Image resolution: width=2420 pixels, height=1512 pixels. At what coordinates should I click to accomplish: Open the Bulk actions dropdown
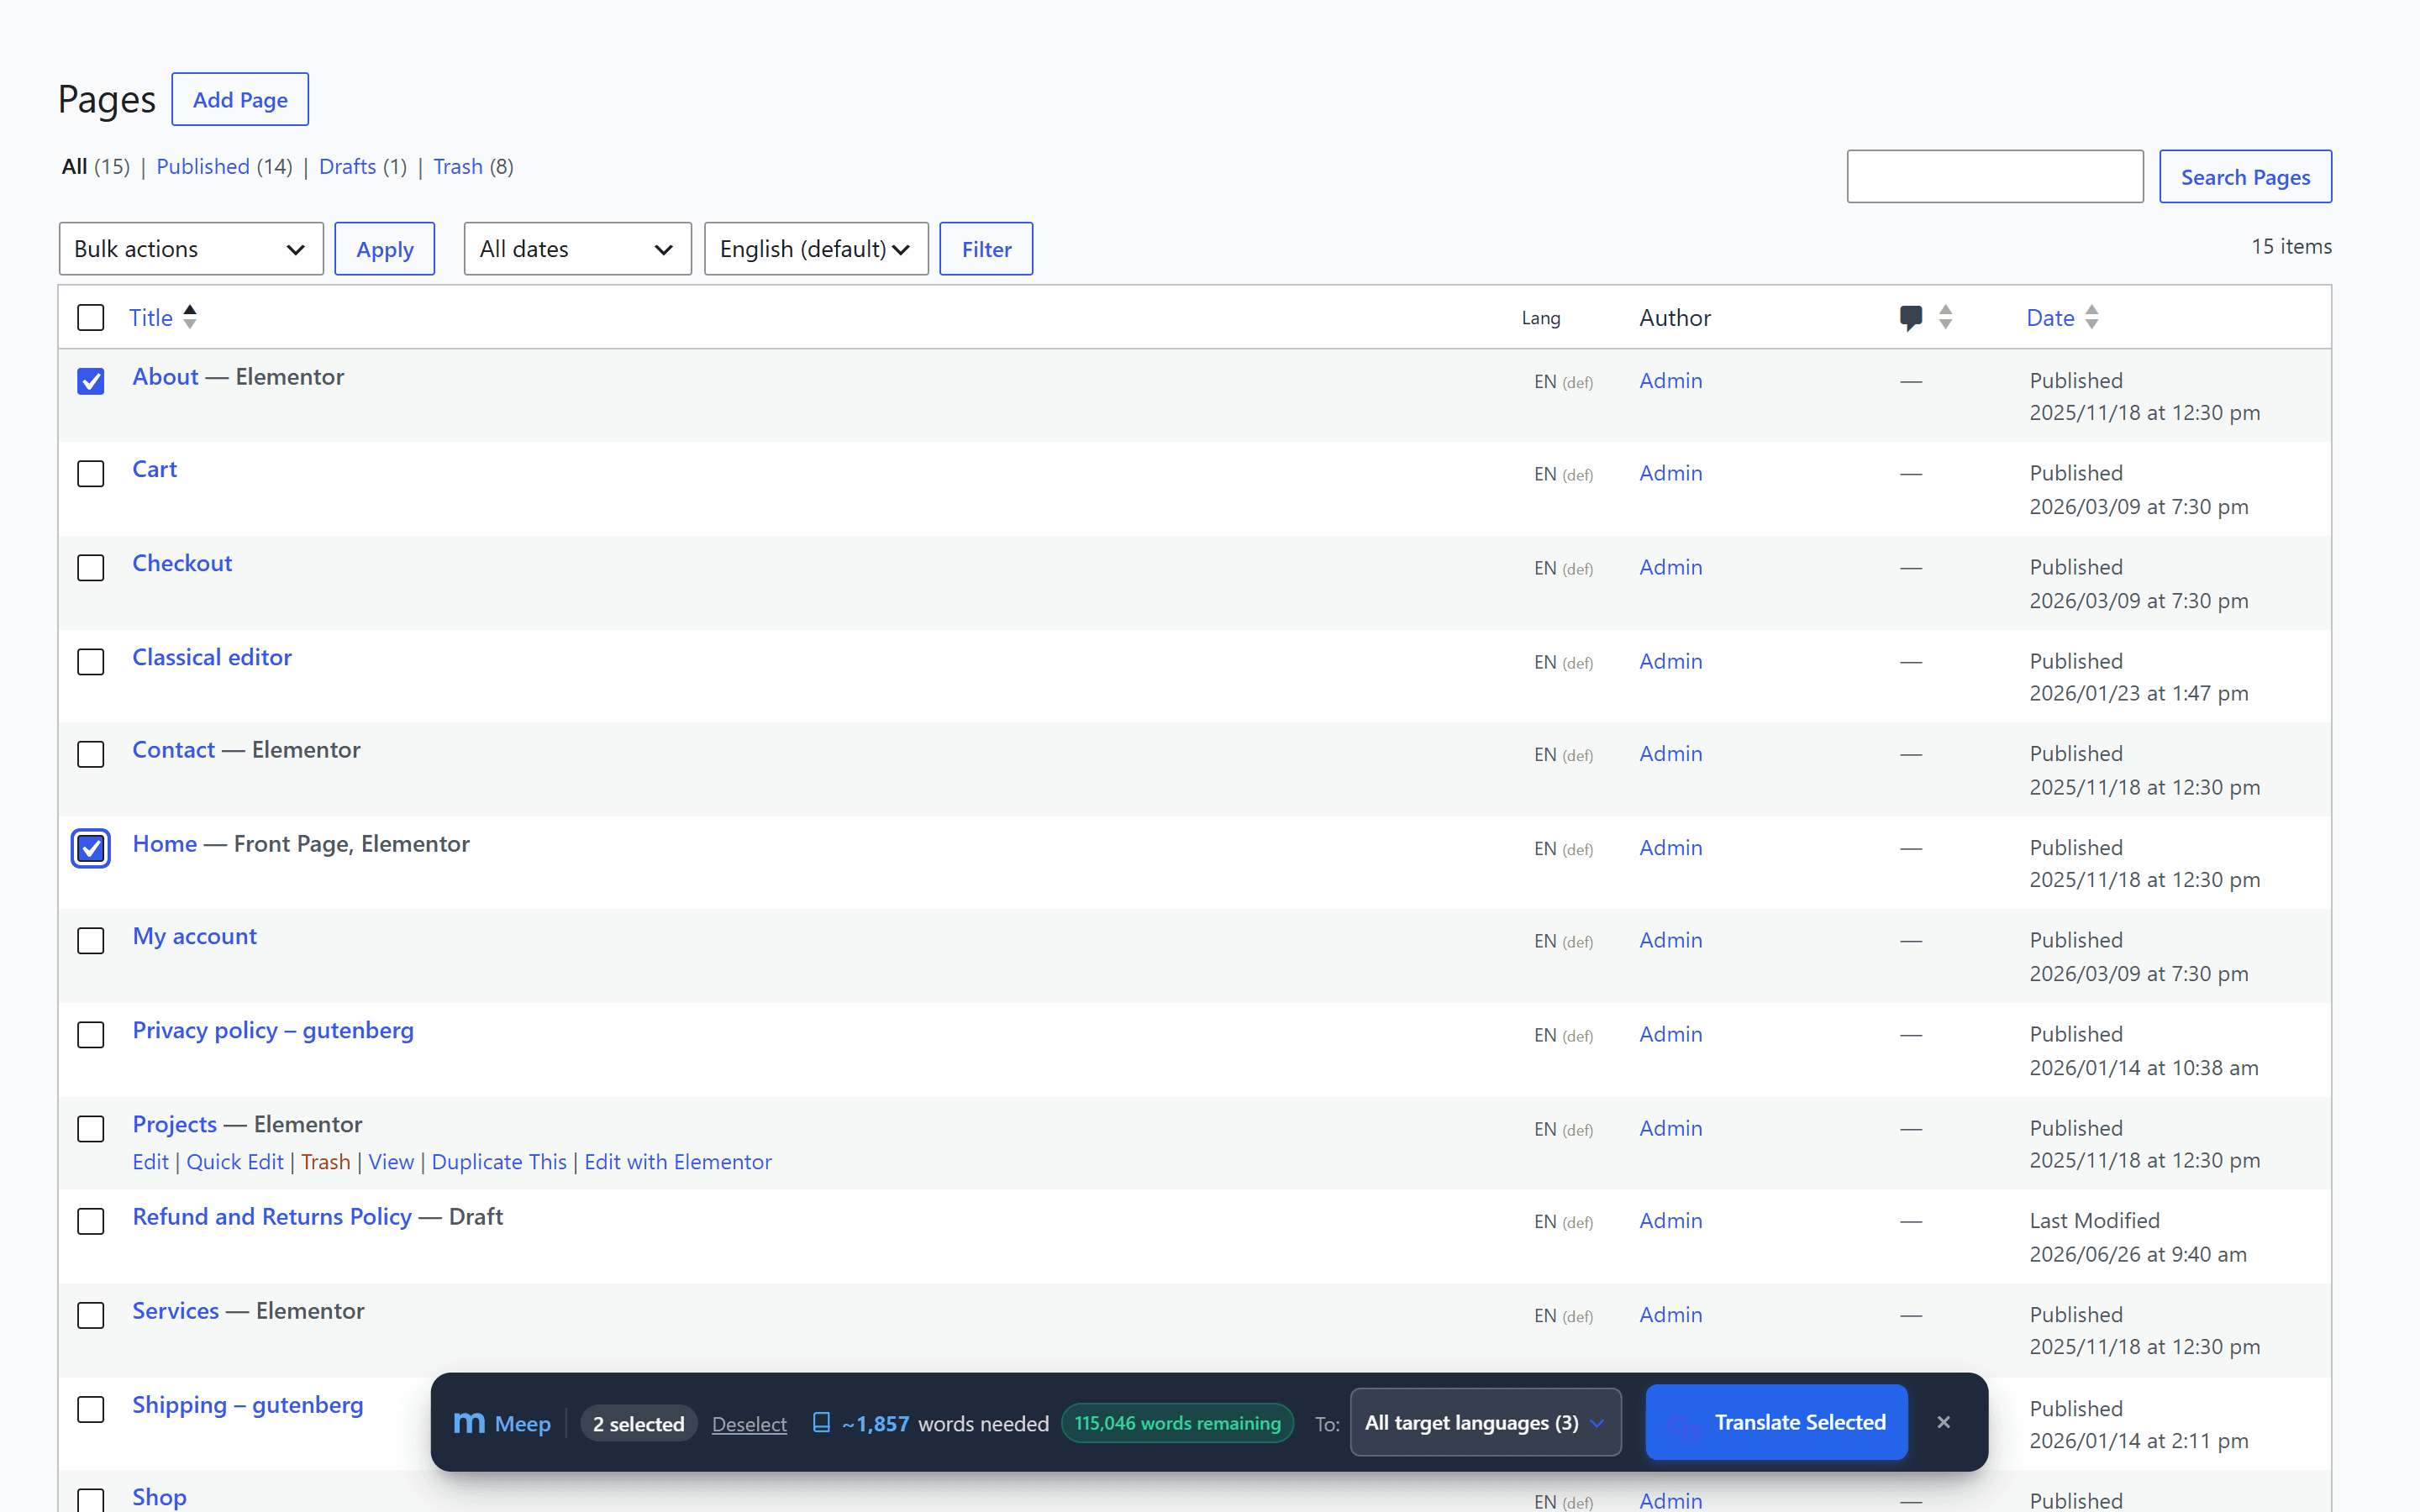pos(191,249)
